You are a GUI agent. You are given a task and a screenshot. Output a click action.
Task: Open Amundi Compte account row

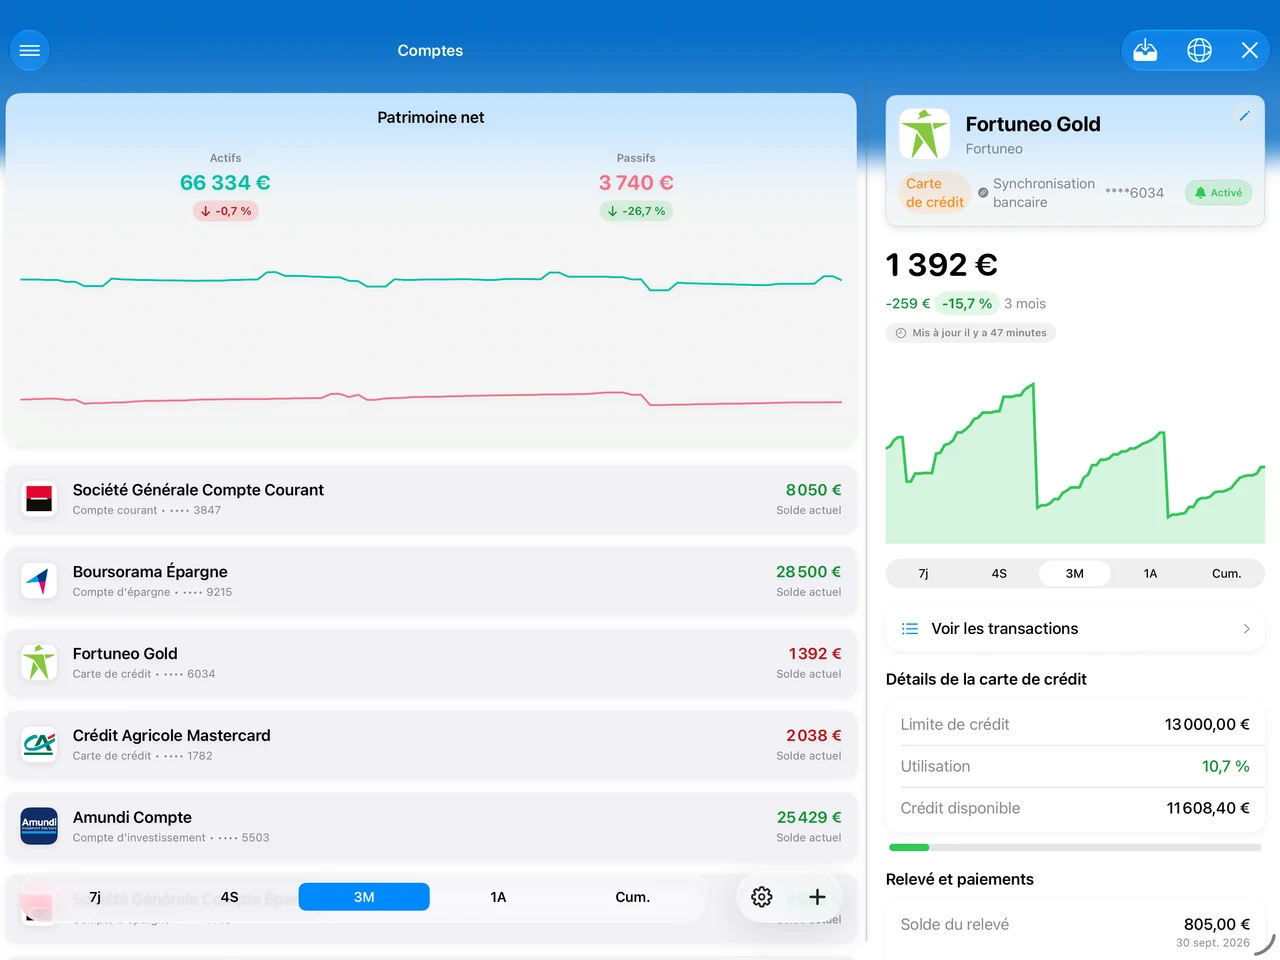point(431,826)
